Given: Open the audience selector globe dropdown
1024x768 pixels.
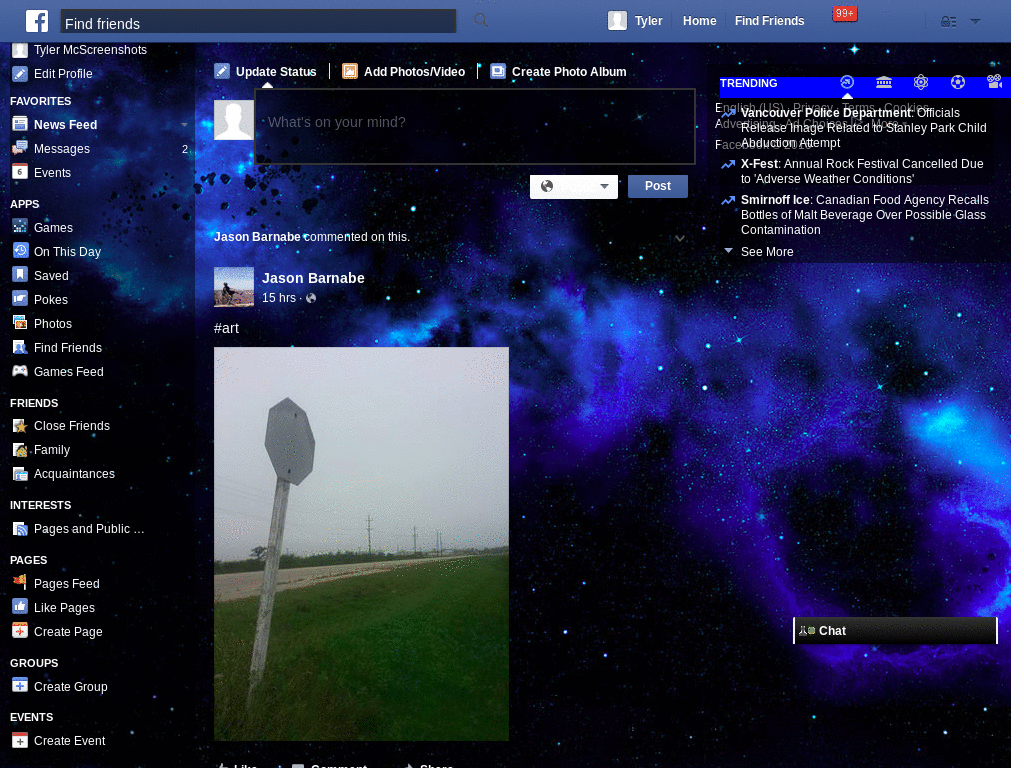Looking at the screenshot, I should coord(574,186).
